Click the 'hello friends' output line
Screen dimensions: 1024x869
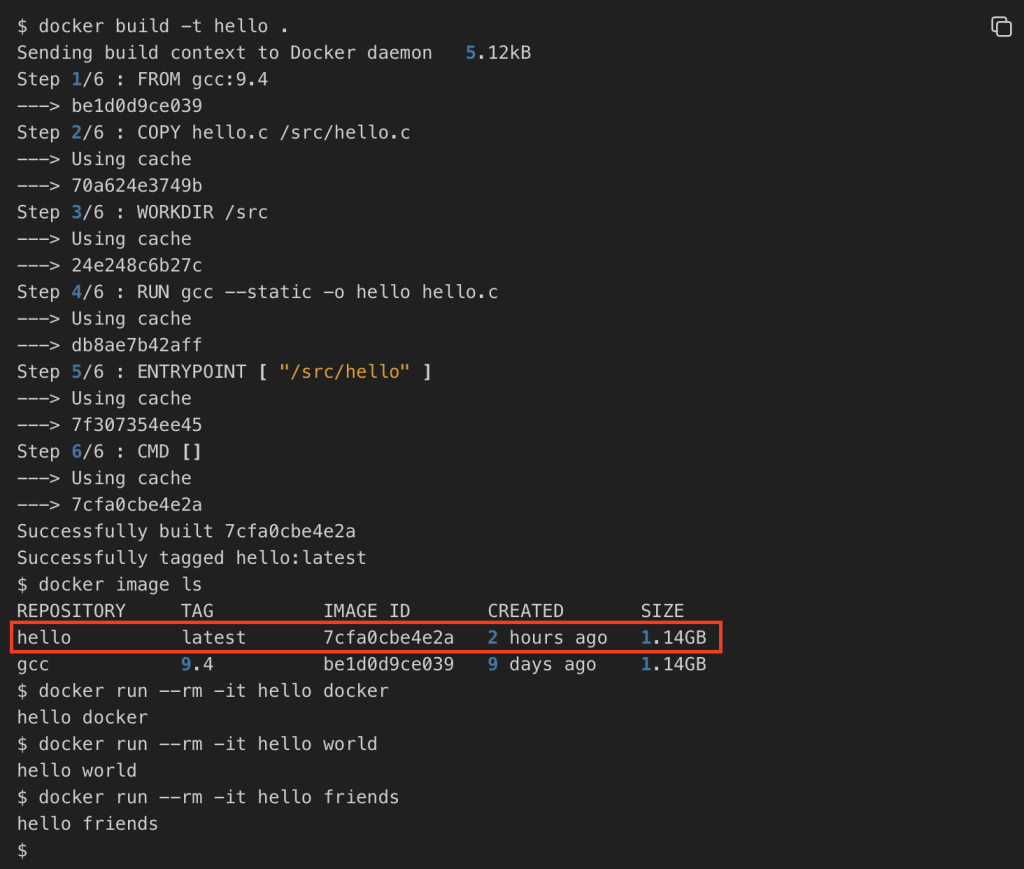(x=88, y=824)
